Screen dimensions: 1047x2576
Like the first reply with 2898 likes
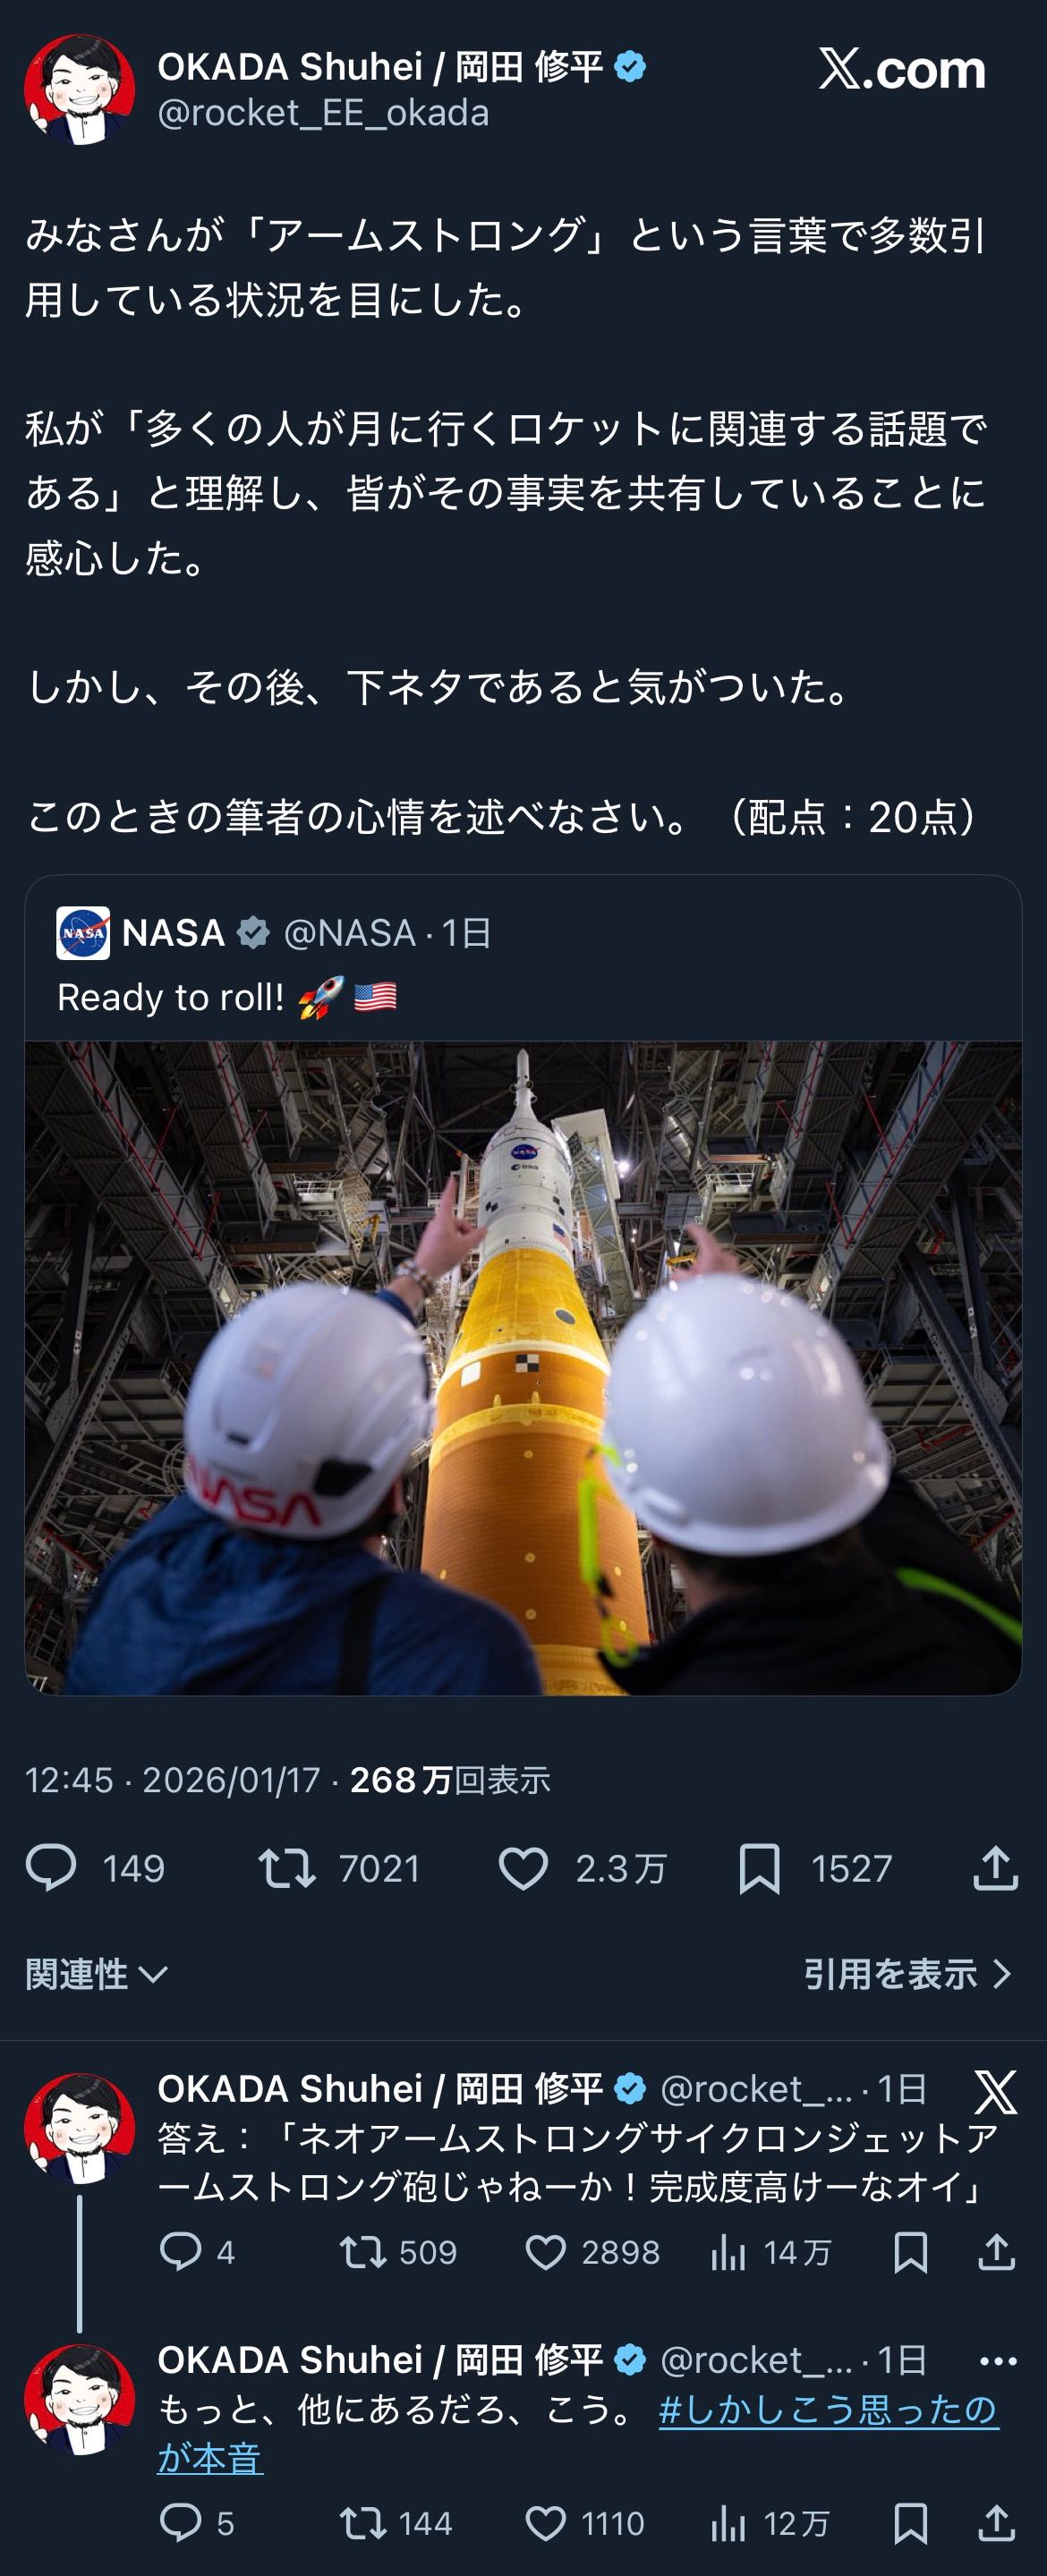(545, 2252)
